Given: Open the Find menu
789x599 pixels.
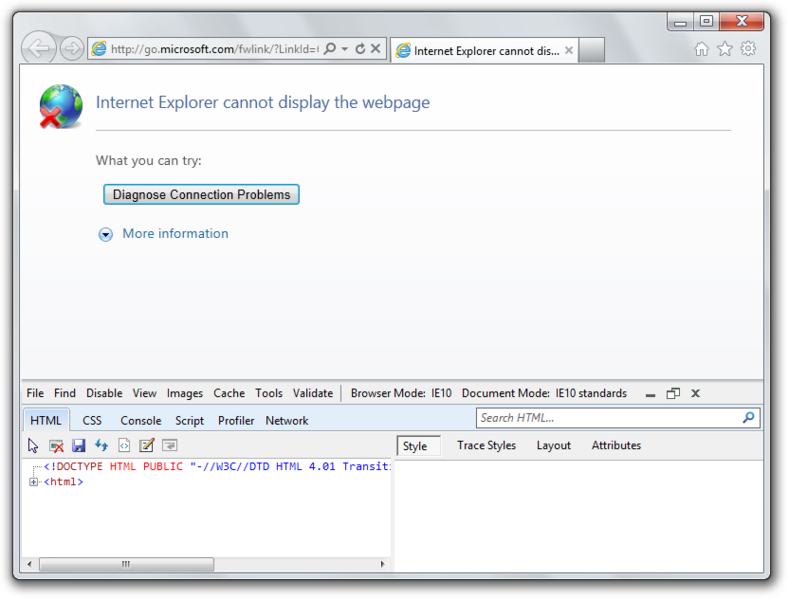Looking at the screenshot, I should (x=65, y=393).
